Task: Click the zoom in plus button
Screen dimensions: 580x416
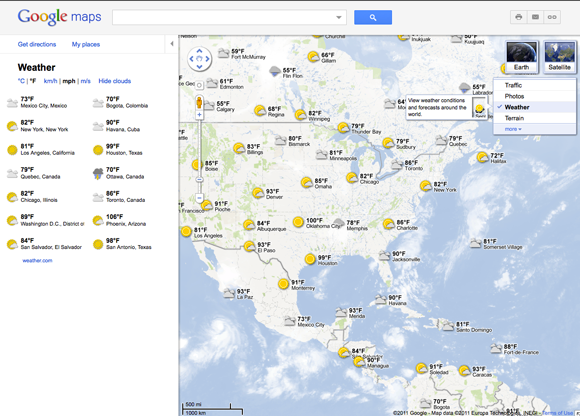Action: [x=199, y=115]
